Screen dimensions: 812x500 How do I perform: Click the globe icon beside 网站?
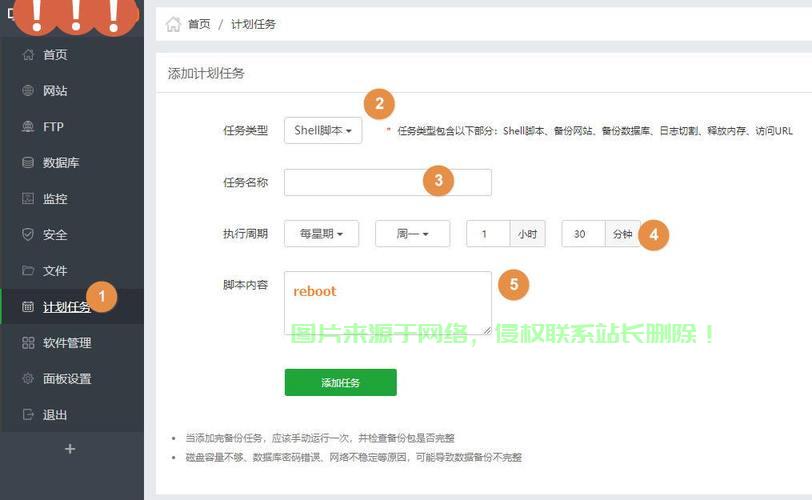click(28, 91)
